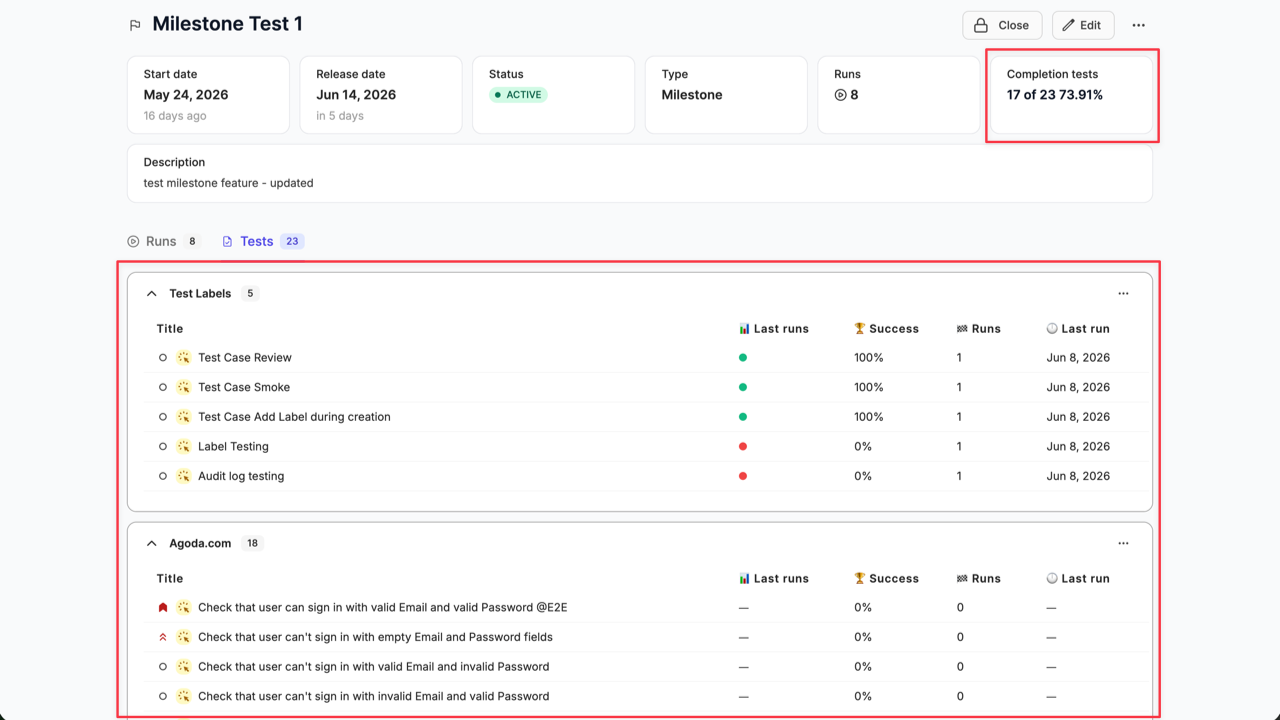Image resolution: width=1280 pixels, height=720 pixels.
Task: Open the Test Labels suite options menu
Action: pyautogui.click(x=1123, y=294)
